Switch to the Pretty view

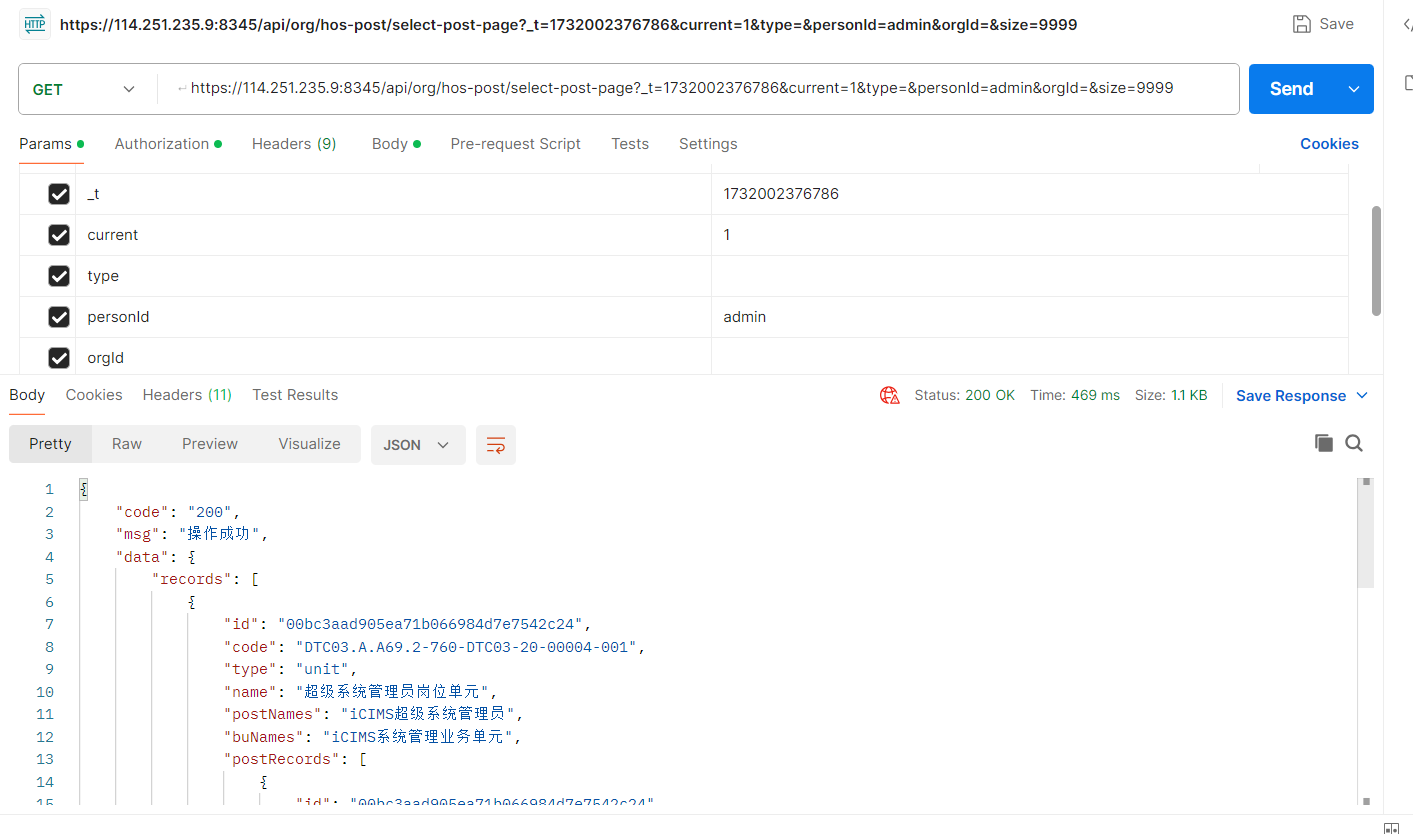50,444
